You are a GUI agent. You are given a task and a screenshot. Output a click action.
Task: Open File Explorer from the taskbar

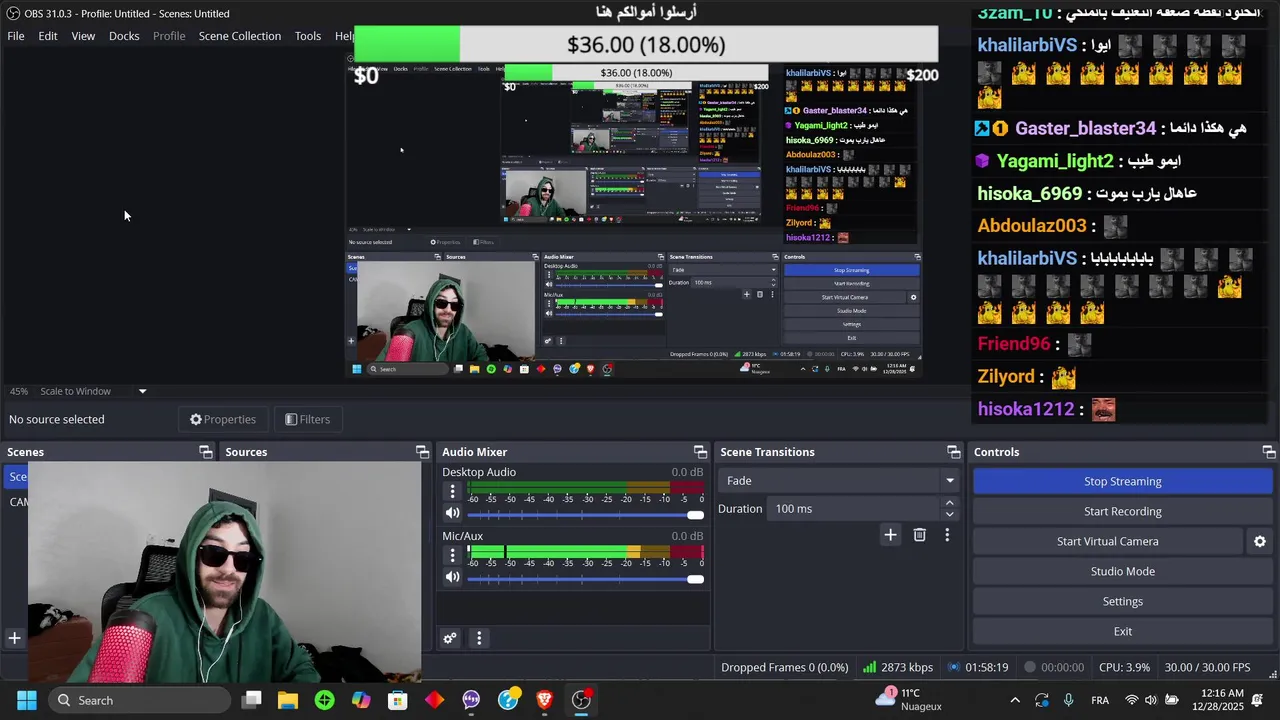[288, 700]
